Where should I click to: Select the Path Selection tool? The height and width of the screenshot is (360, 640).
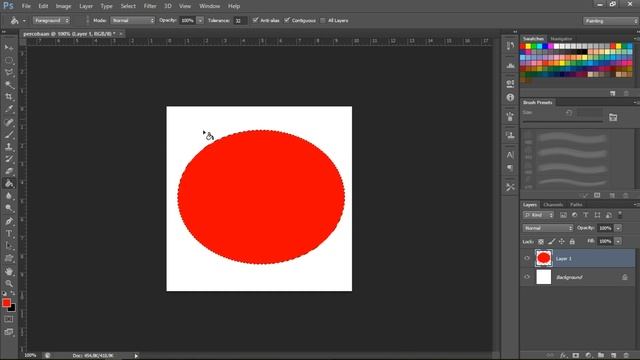click(x=9, y=246)
